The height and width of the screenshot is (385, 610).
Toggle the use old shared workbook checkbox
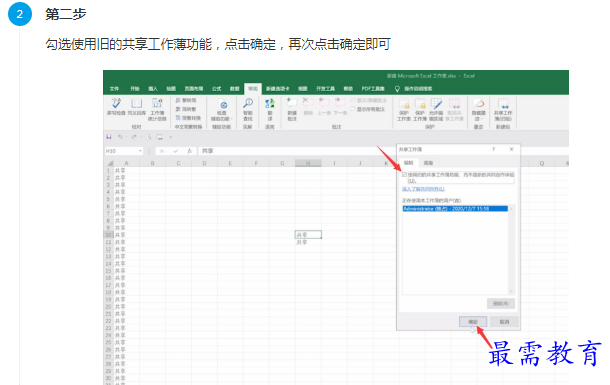click(x=405, y=175)
